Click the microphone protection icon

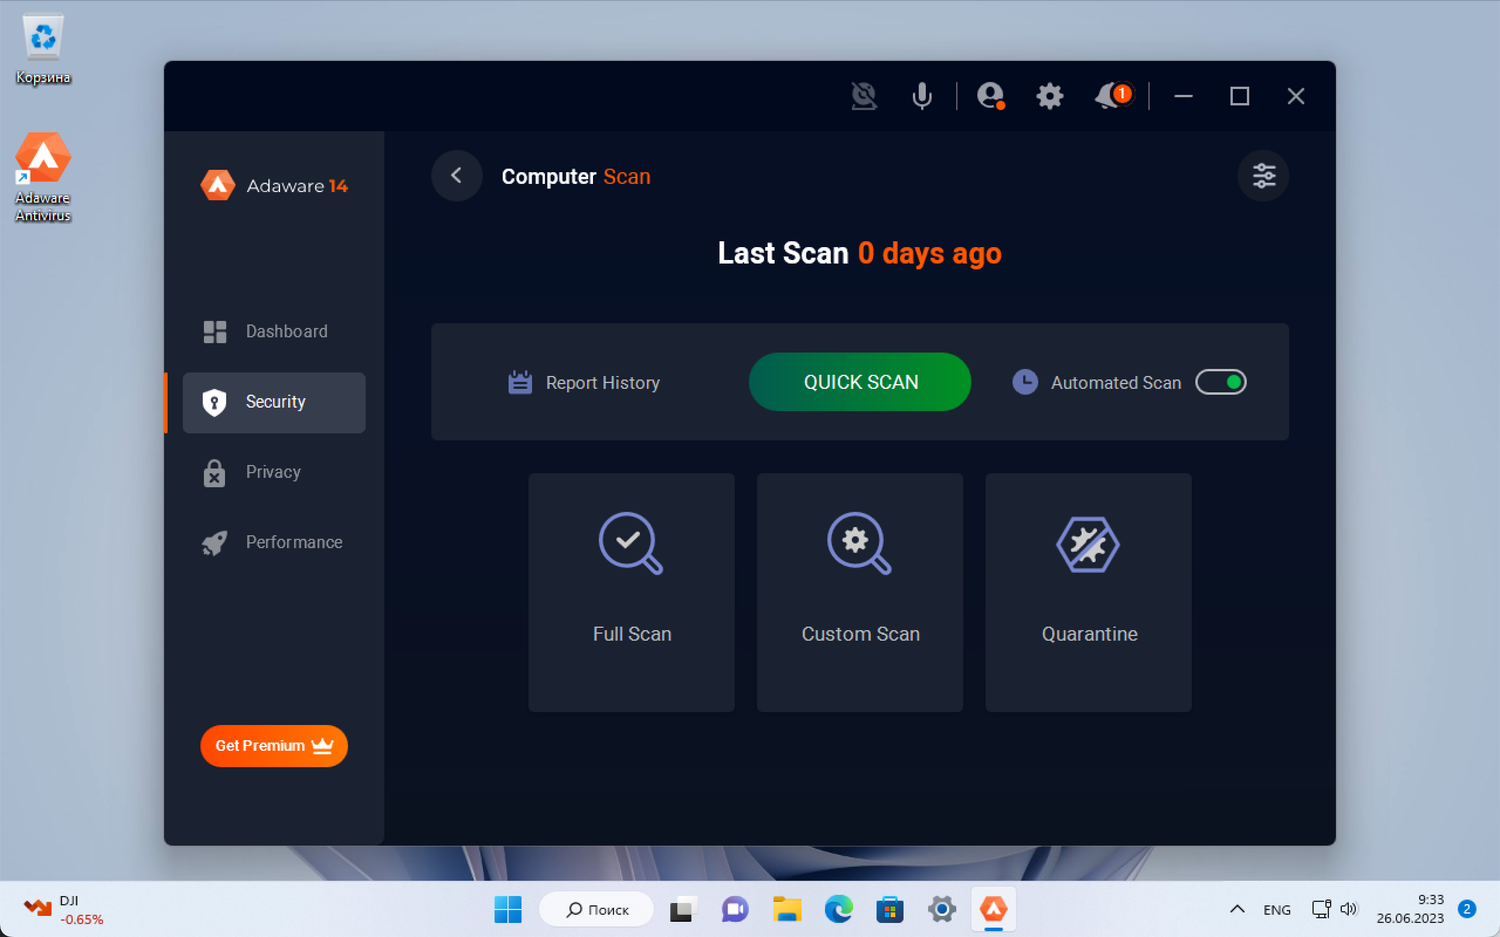[x=922, y=96]
